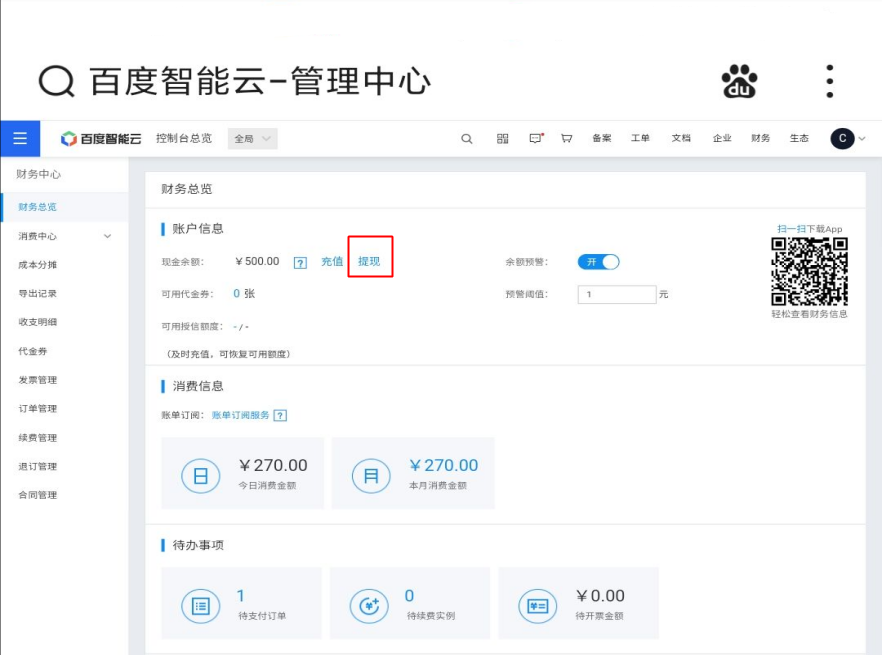882x655 pixels.
Task: Open the 账单订阅服务 link
Action: coord(240,415)
